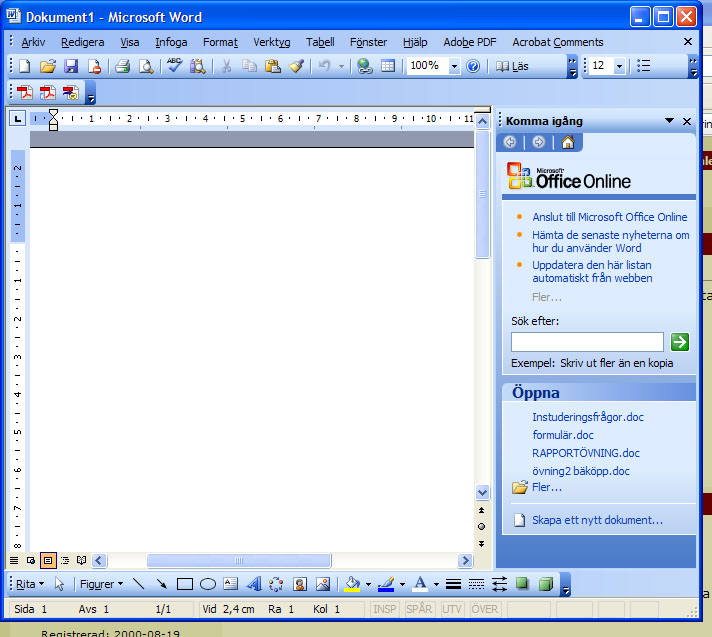Select the Arrow drawing tool
Viewport: 712px width, 637px height.
coord(161,584)
